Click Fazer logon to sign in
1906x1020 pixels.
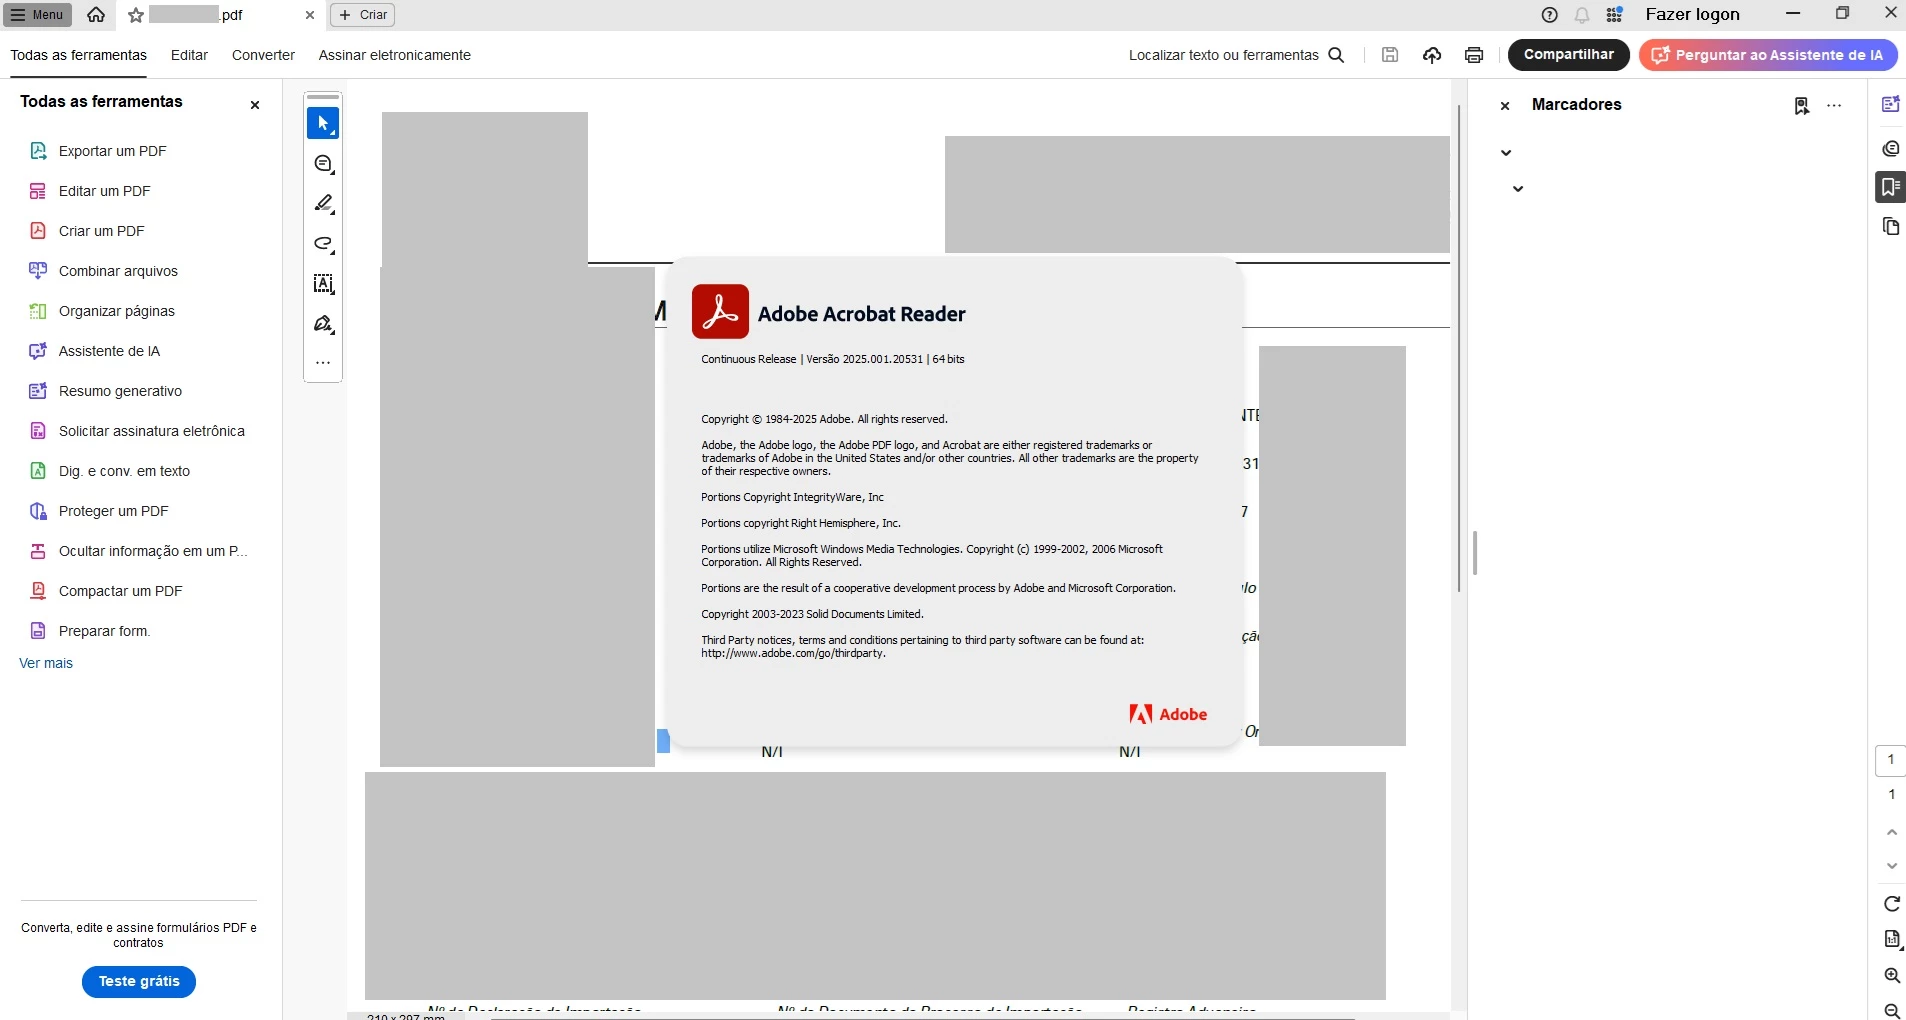click(1692, 15)
